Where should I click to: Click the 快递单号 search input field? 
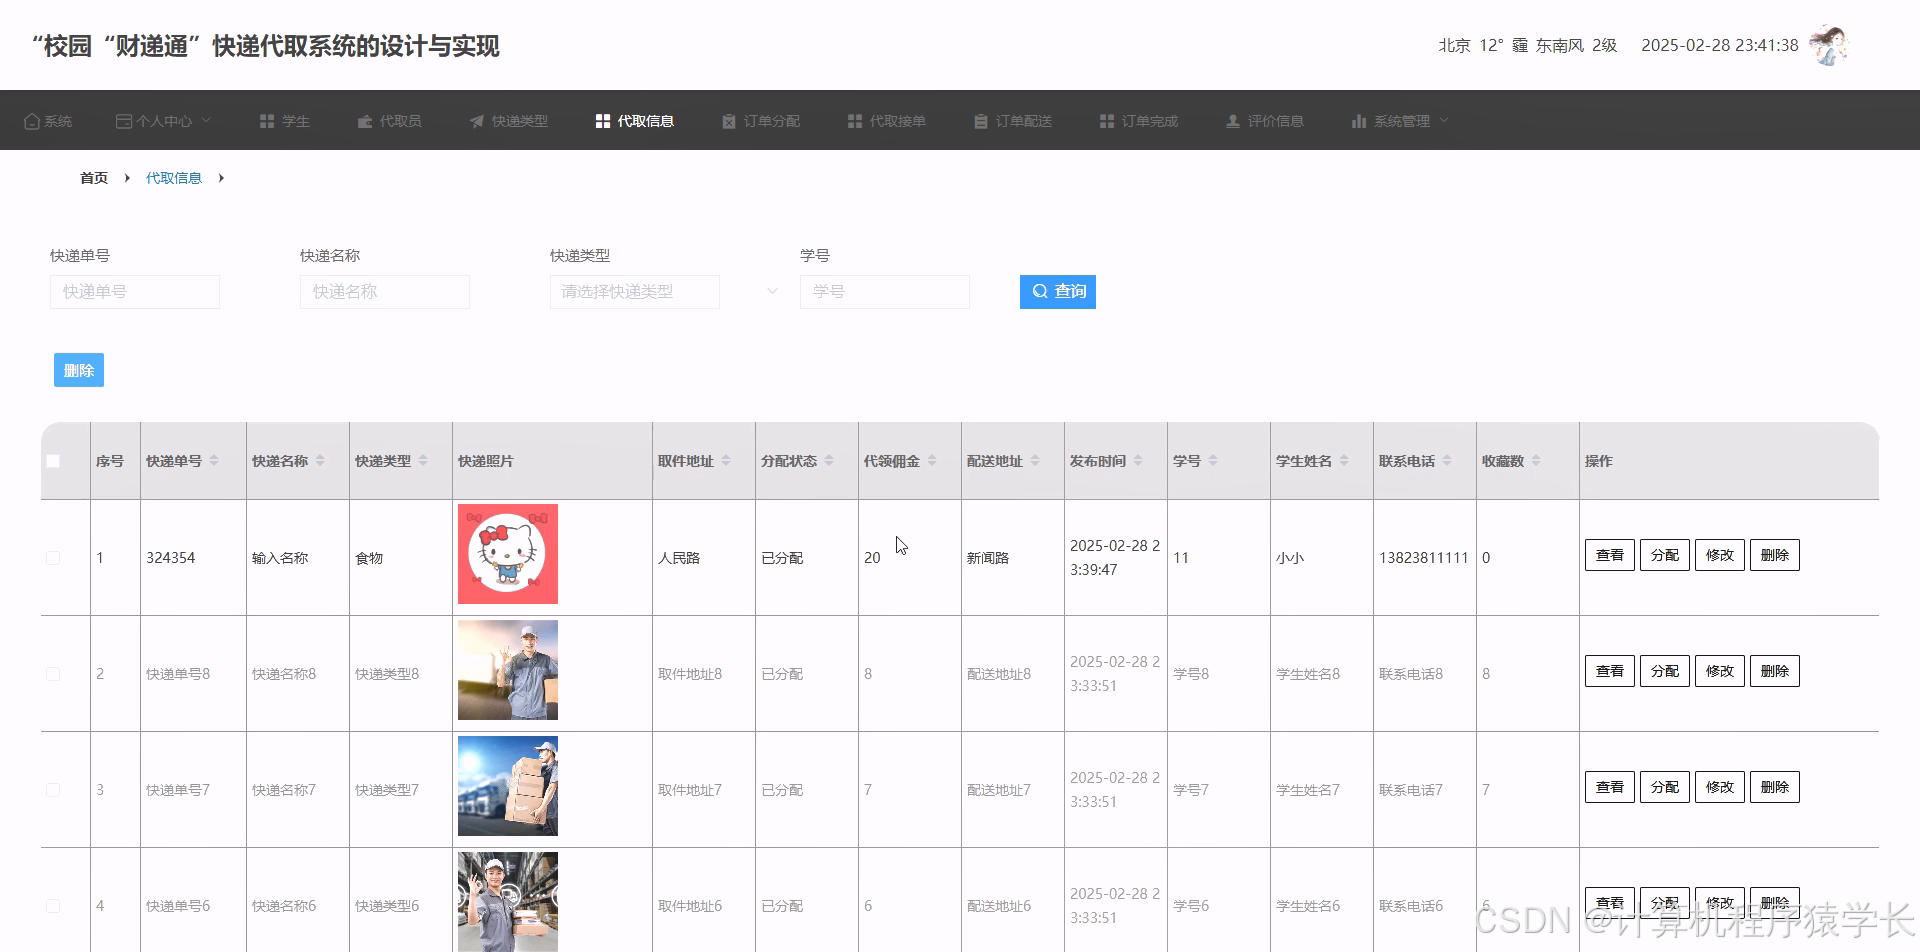click(x=135, y=292)
